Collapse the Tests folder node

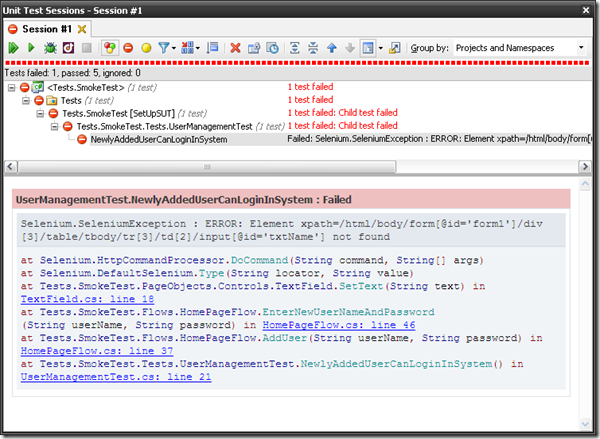[x=26, y=101]
